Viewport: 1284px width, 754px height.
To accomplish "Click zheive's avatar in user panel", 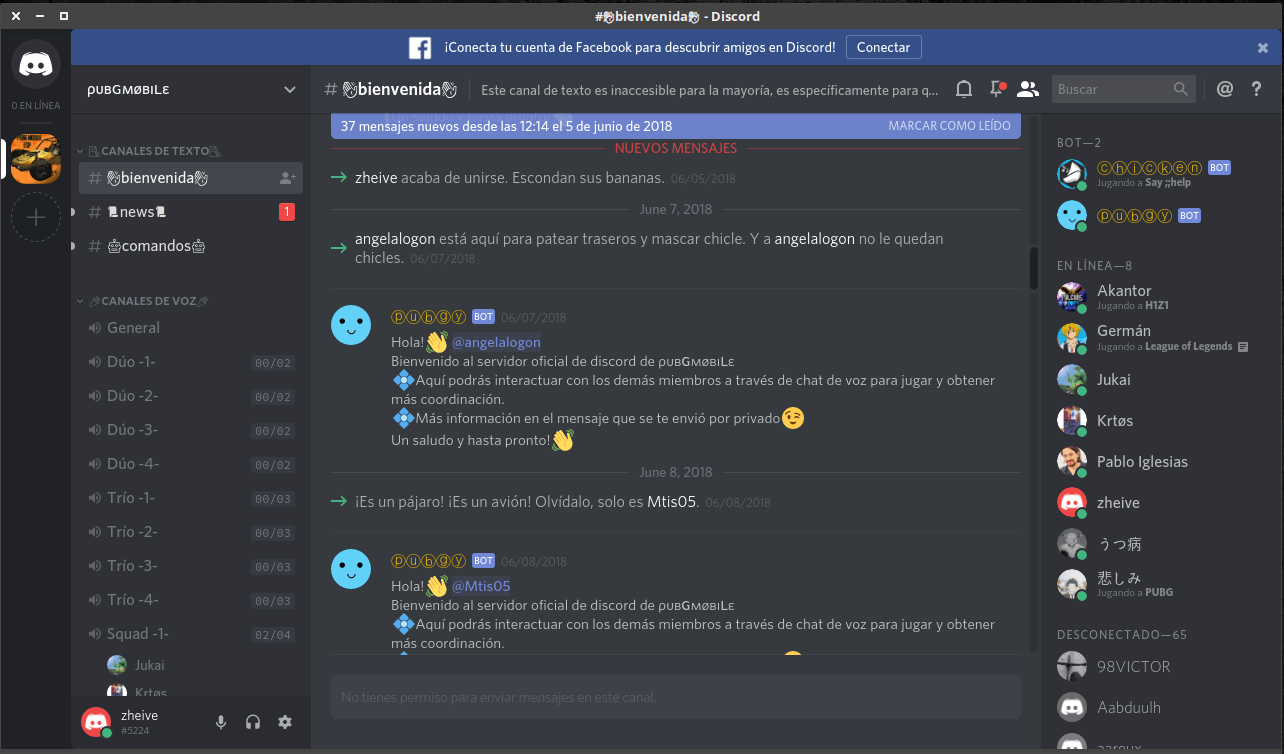I will click(96, 722).
